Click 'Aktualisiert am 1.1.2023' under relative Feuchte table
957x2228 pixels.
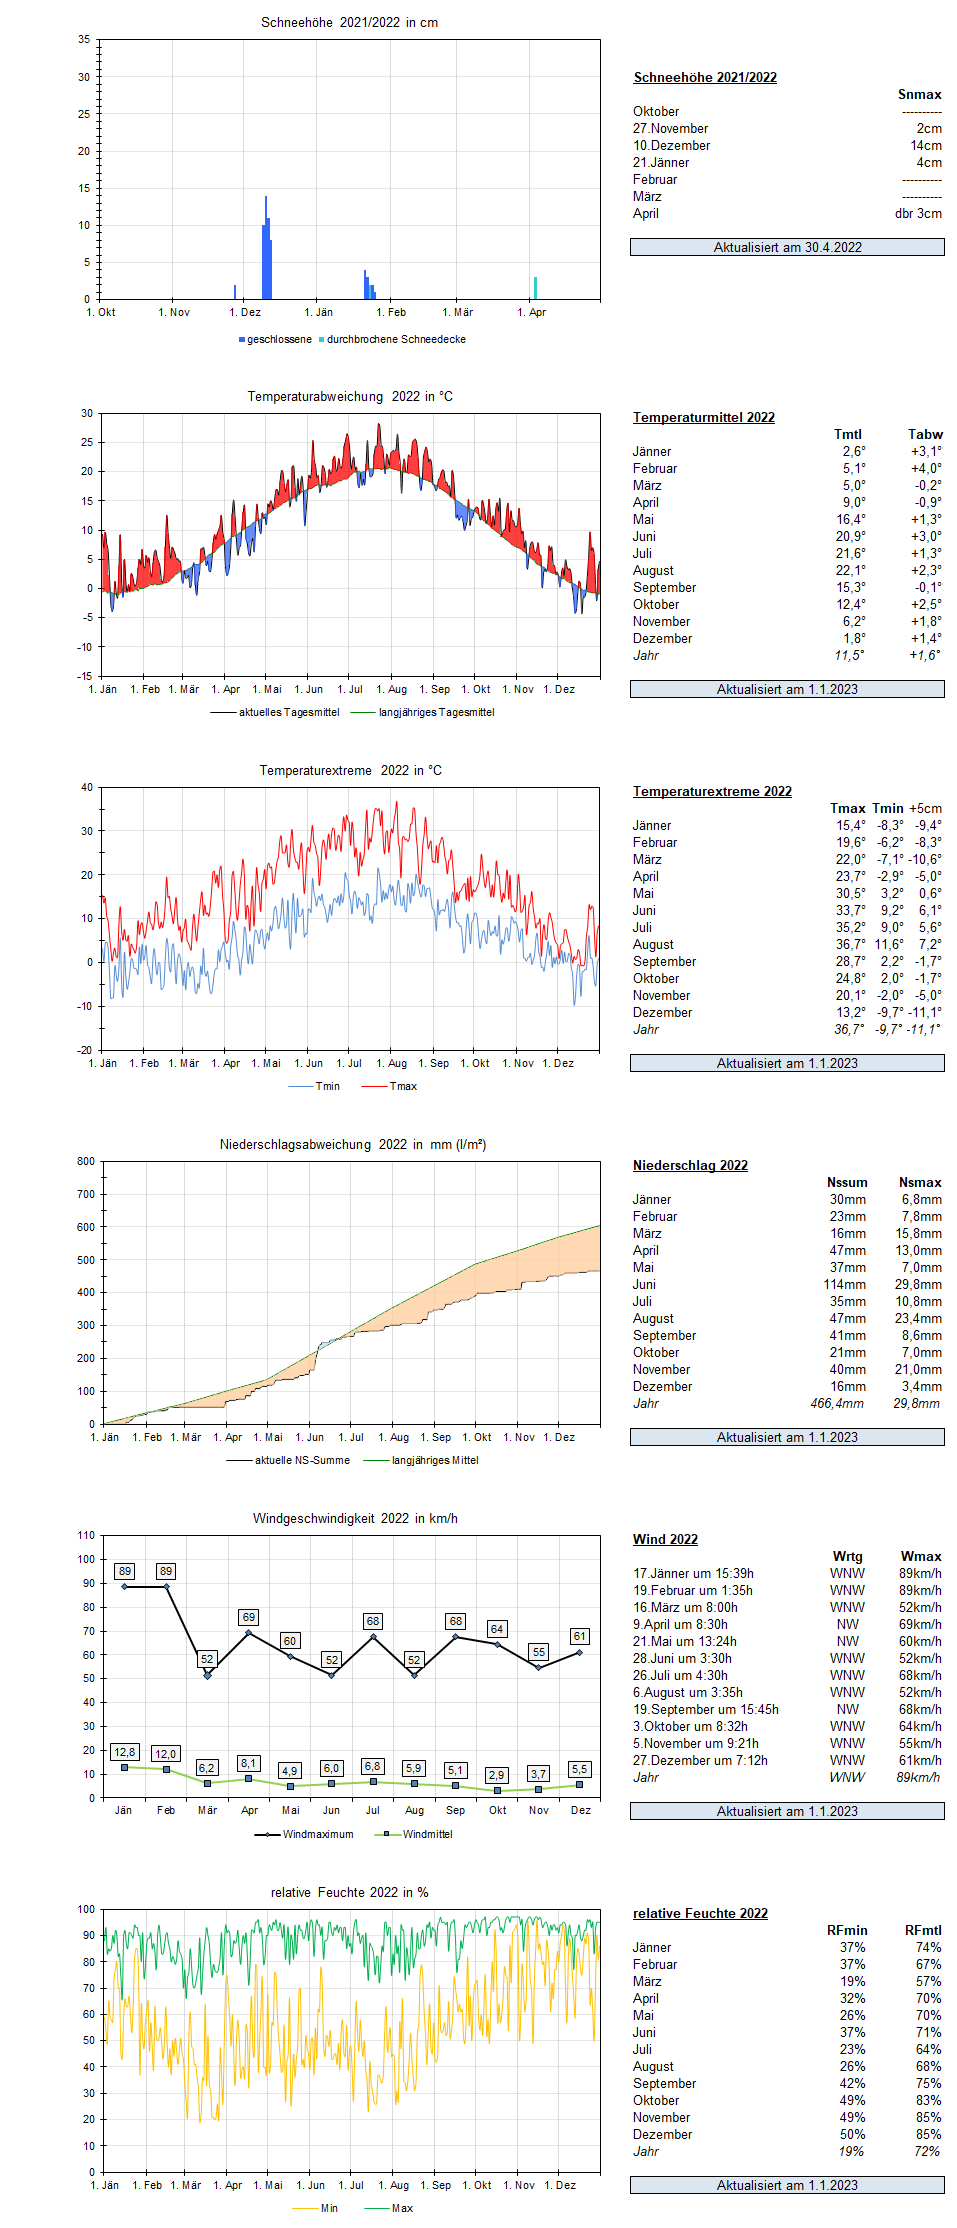coord(787,2185)
